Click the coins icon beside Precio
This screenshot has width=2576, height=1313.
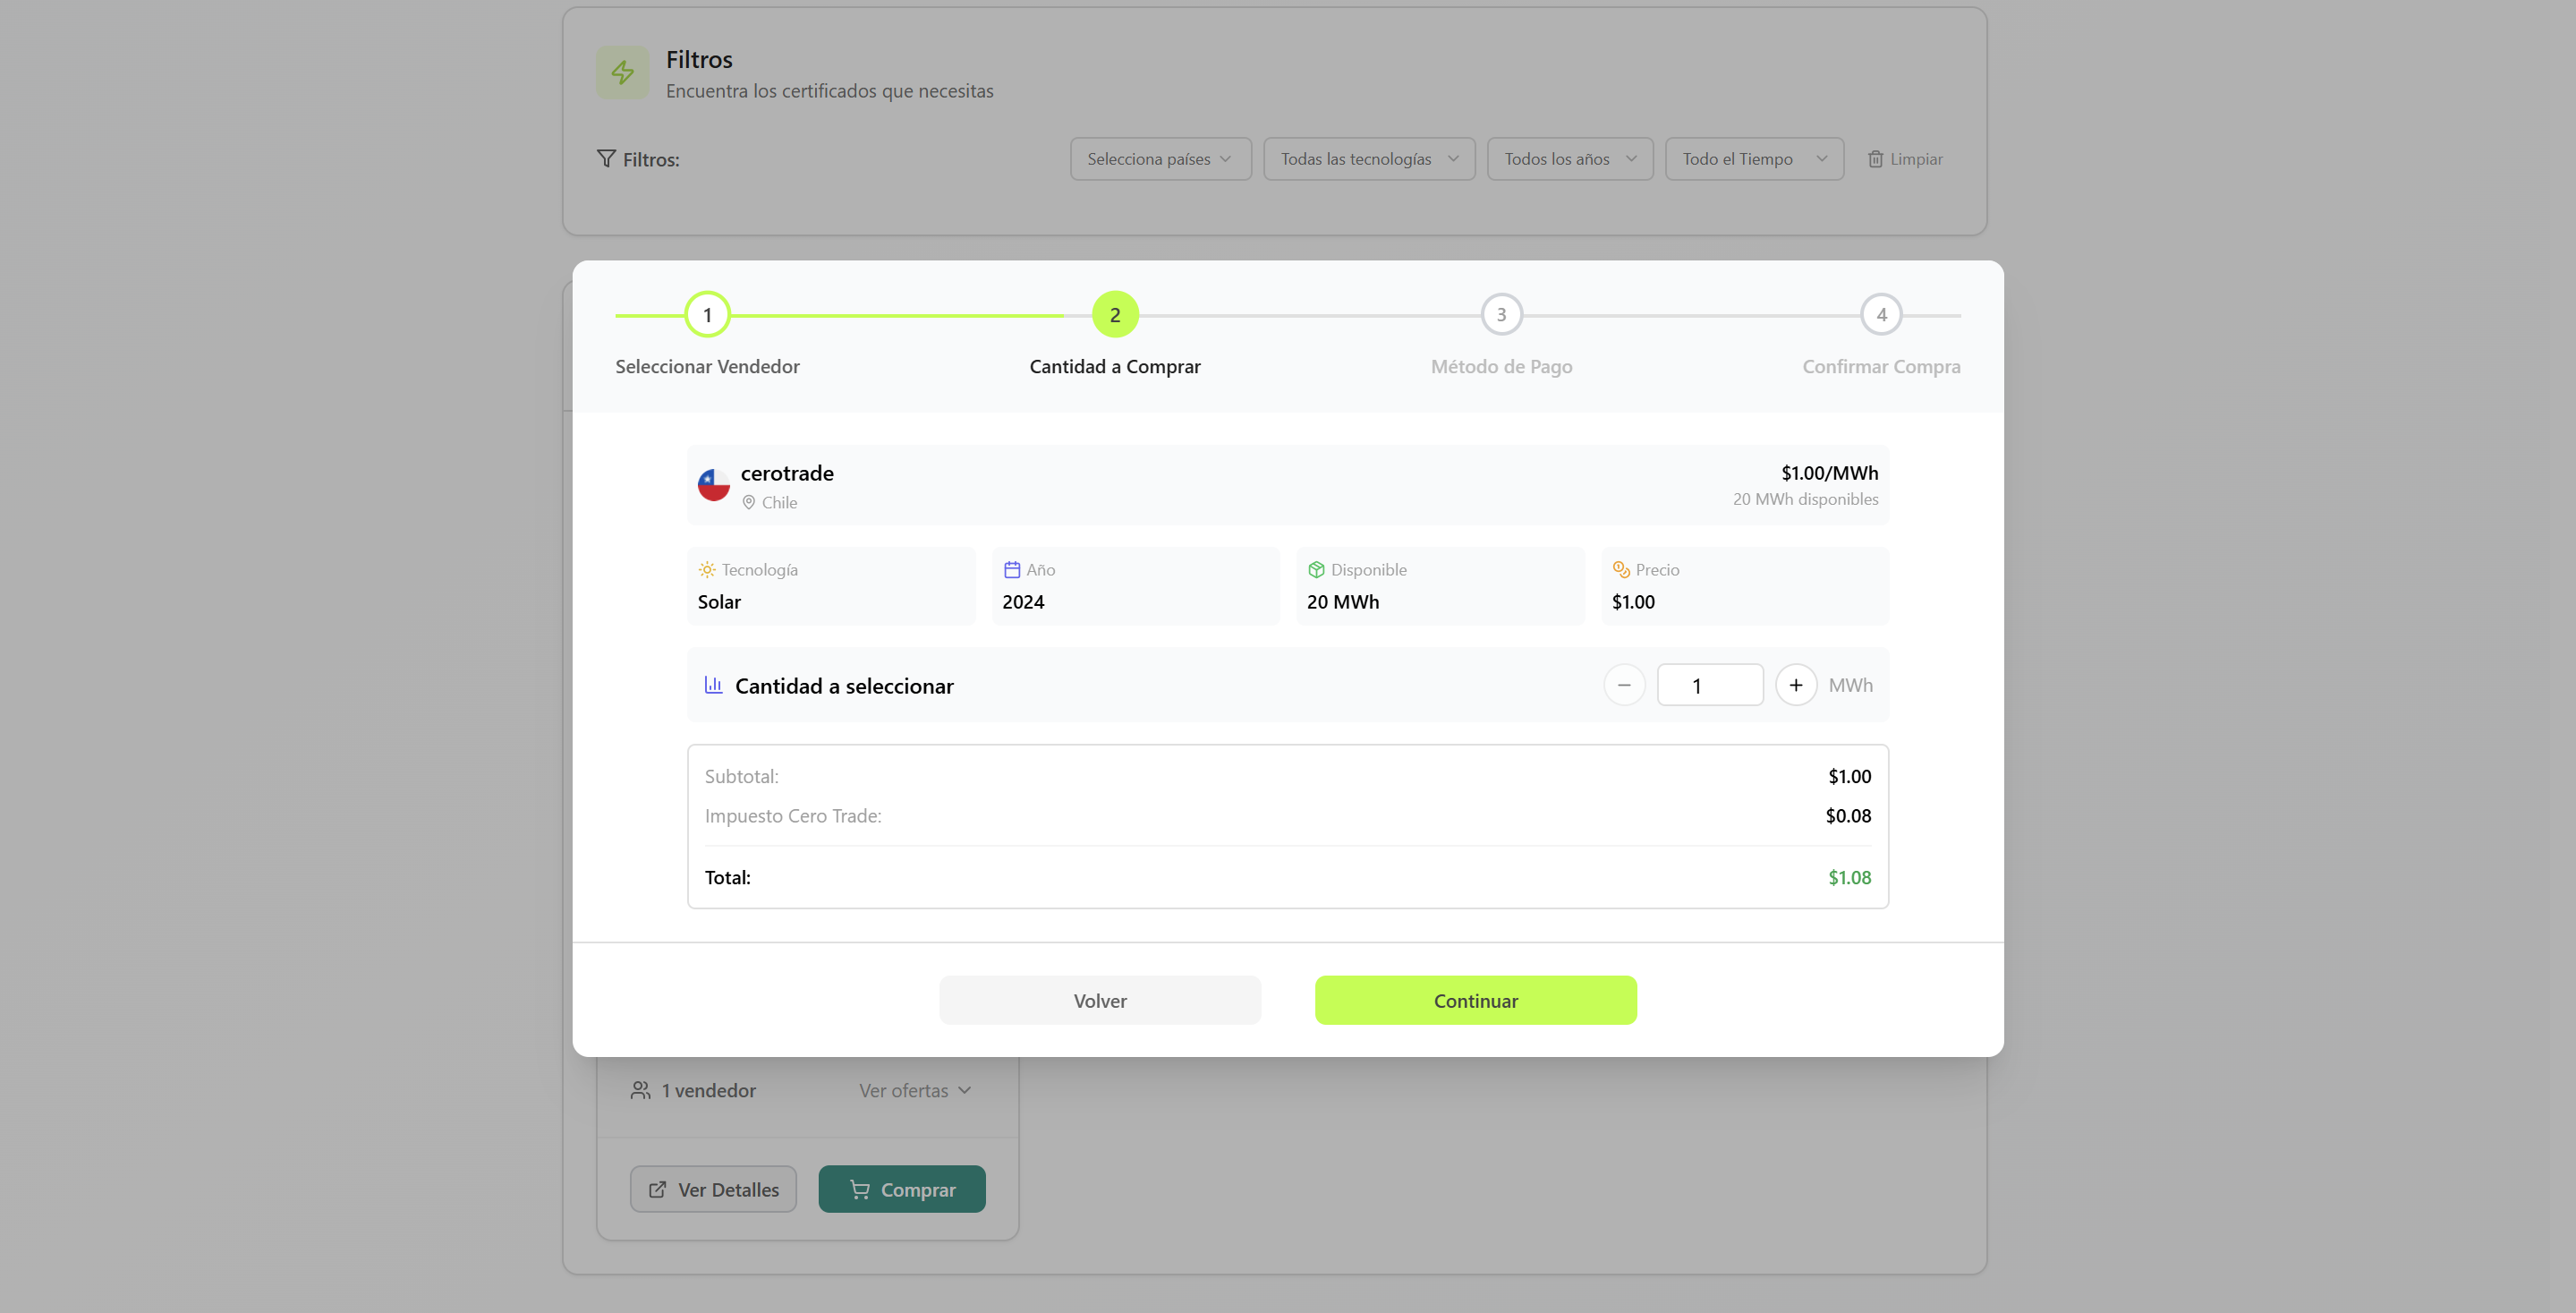pos(1621,570)
